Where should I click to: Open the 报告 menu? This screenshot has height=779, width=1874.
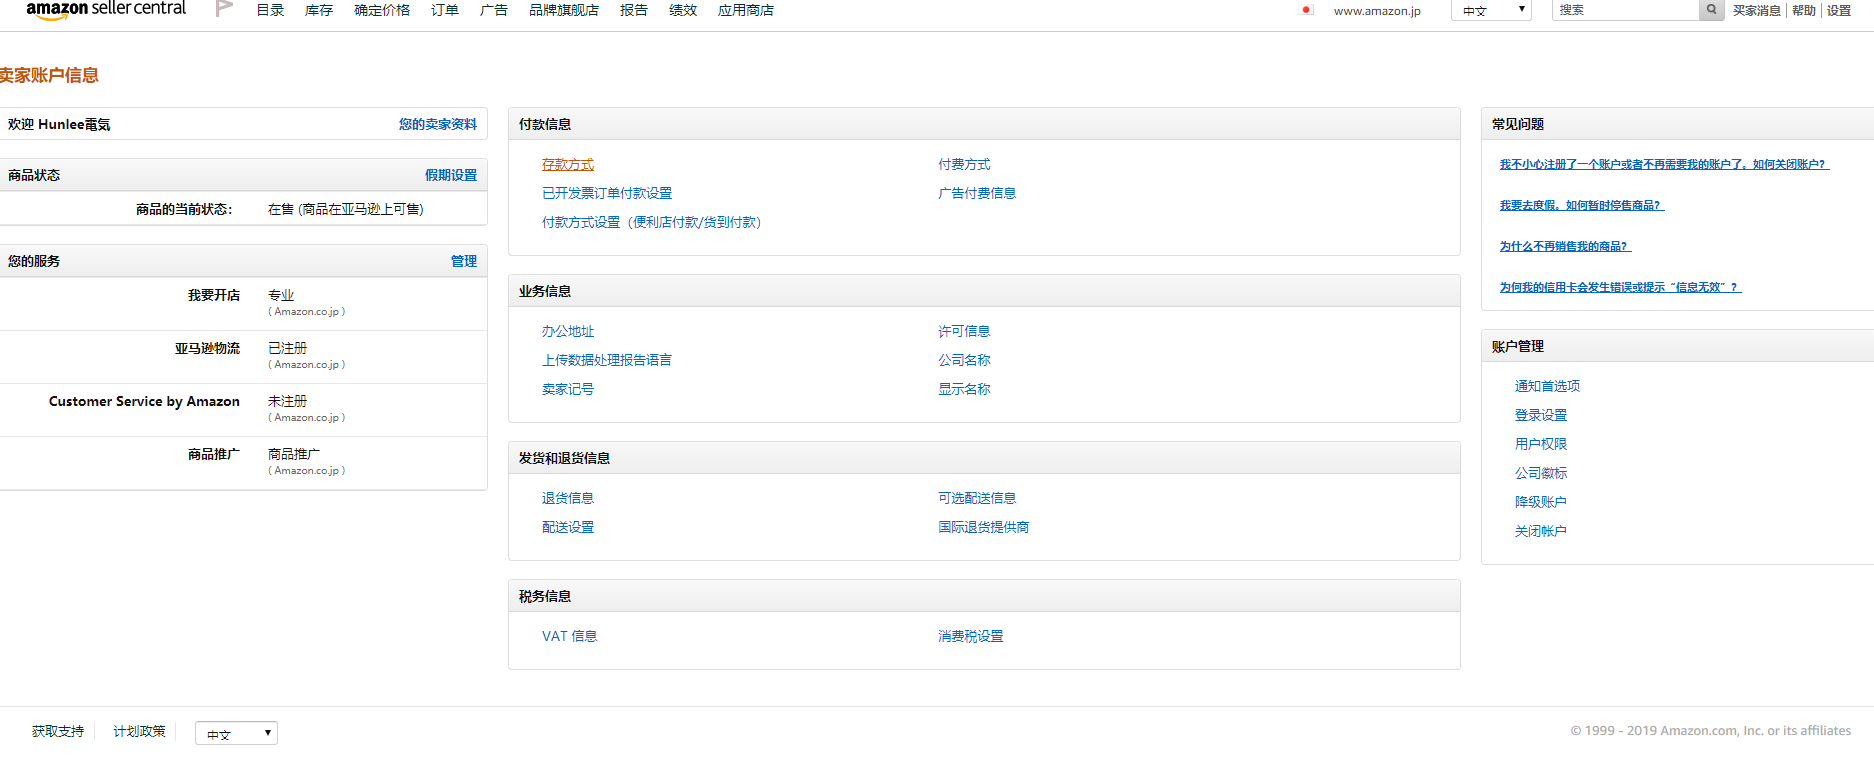tap(634, 10)
